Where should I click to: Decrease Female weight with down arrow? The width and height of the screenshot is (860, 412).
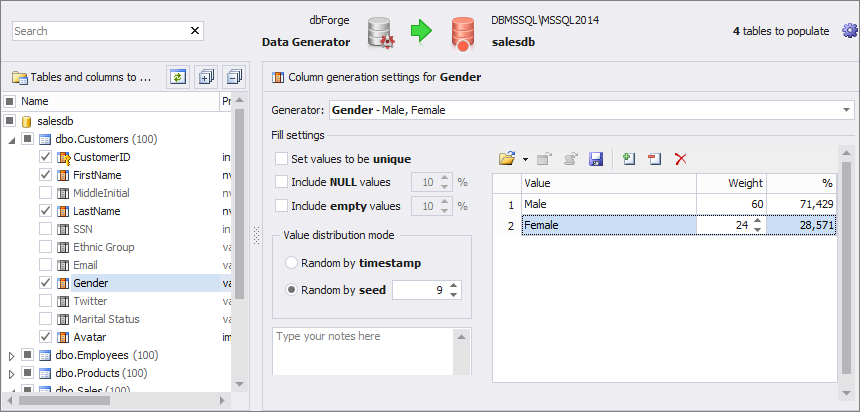click(757, 230)
